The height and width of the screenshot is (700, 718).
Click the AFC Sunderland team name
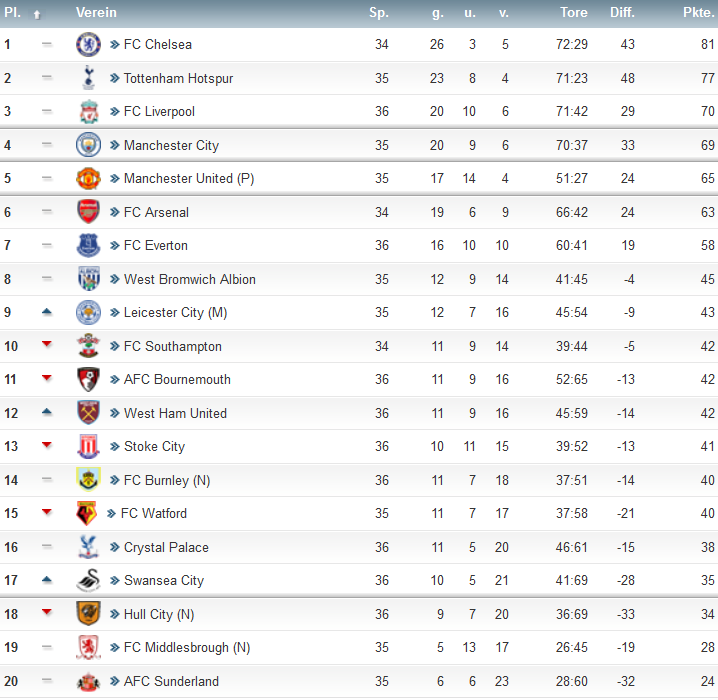click(x=171, y=681)
